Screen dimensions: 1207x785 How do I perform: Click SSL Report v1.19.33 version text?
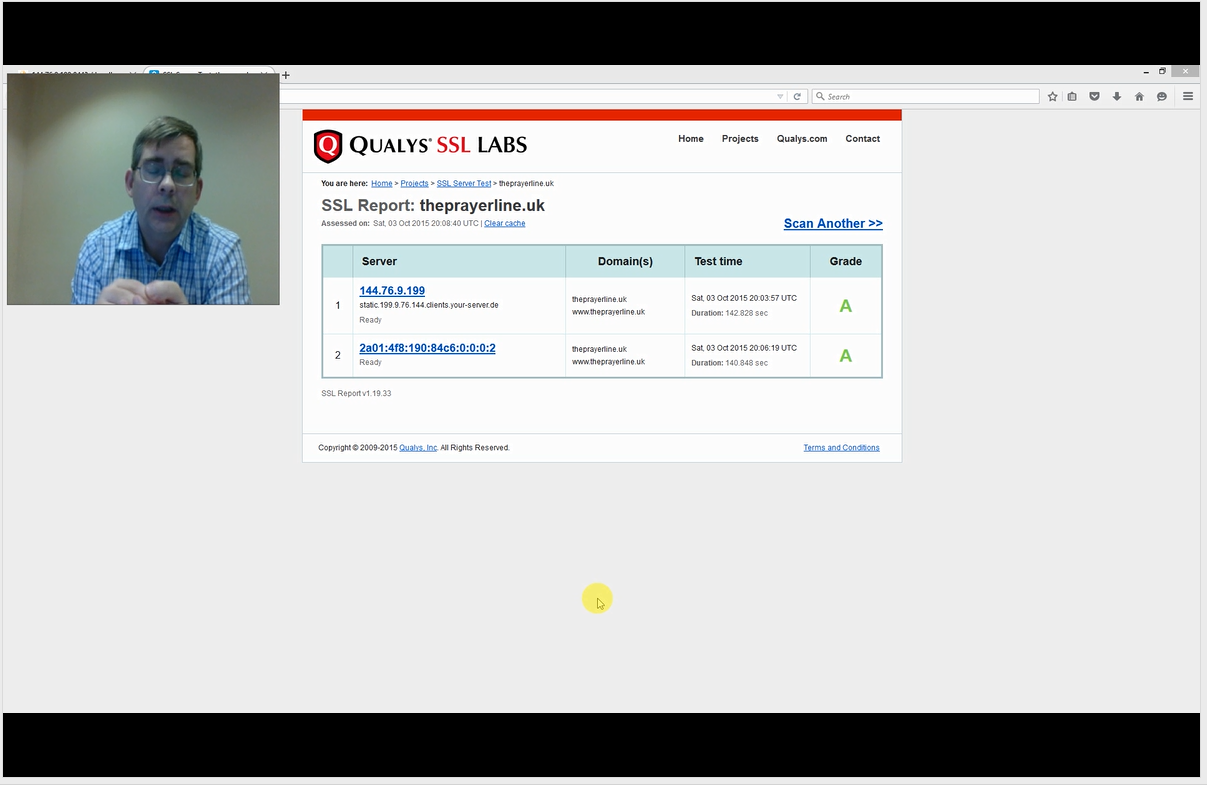click(356, 394)
